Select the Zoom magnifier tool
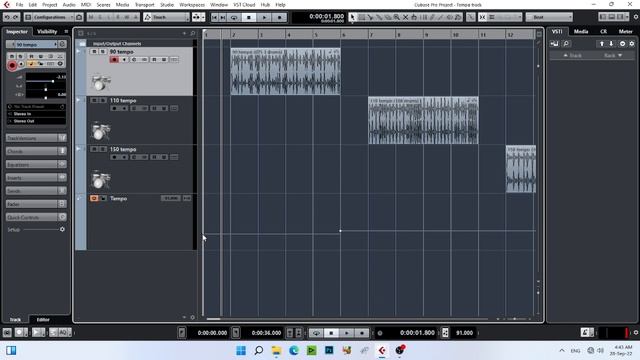 396,17
